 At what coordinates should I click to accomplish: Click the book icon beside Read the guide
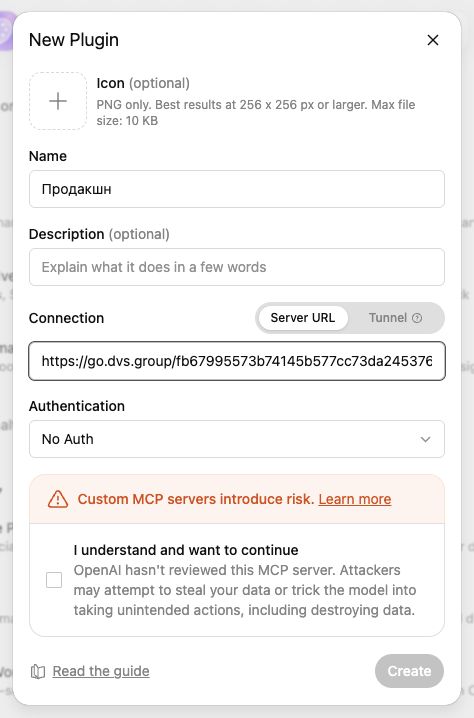38,671
